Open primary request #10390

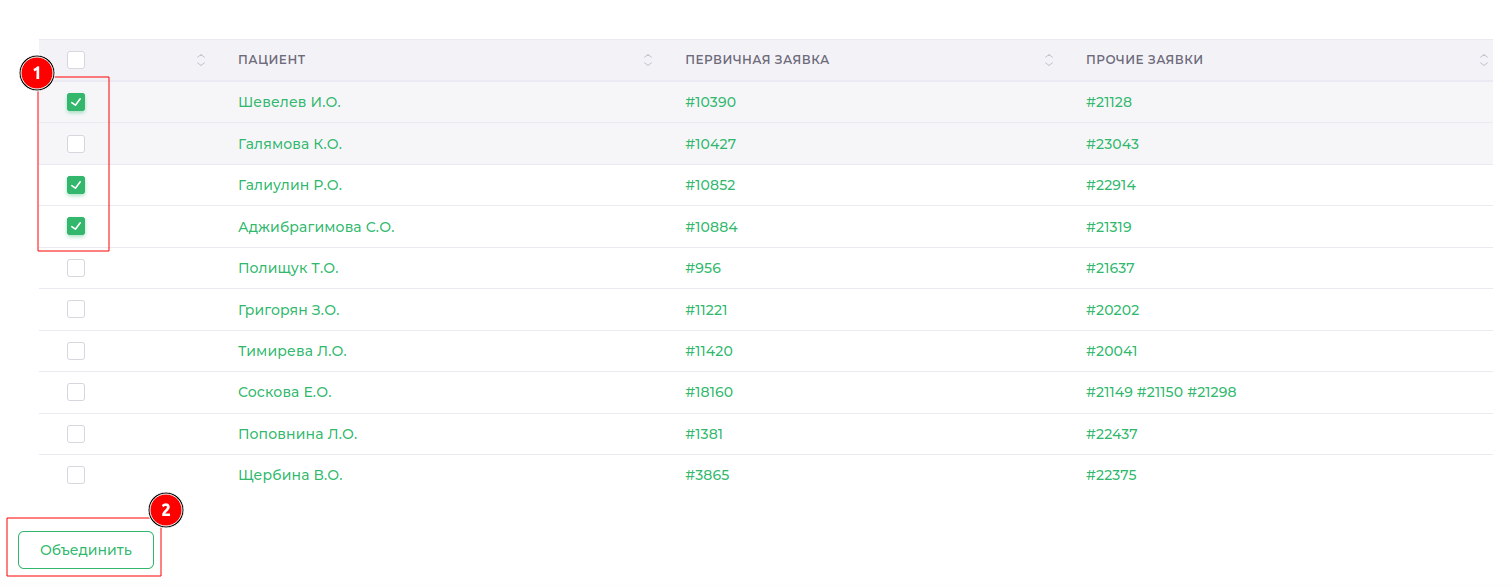710,102
